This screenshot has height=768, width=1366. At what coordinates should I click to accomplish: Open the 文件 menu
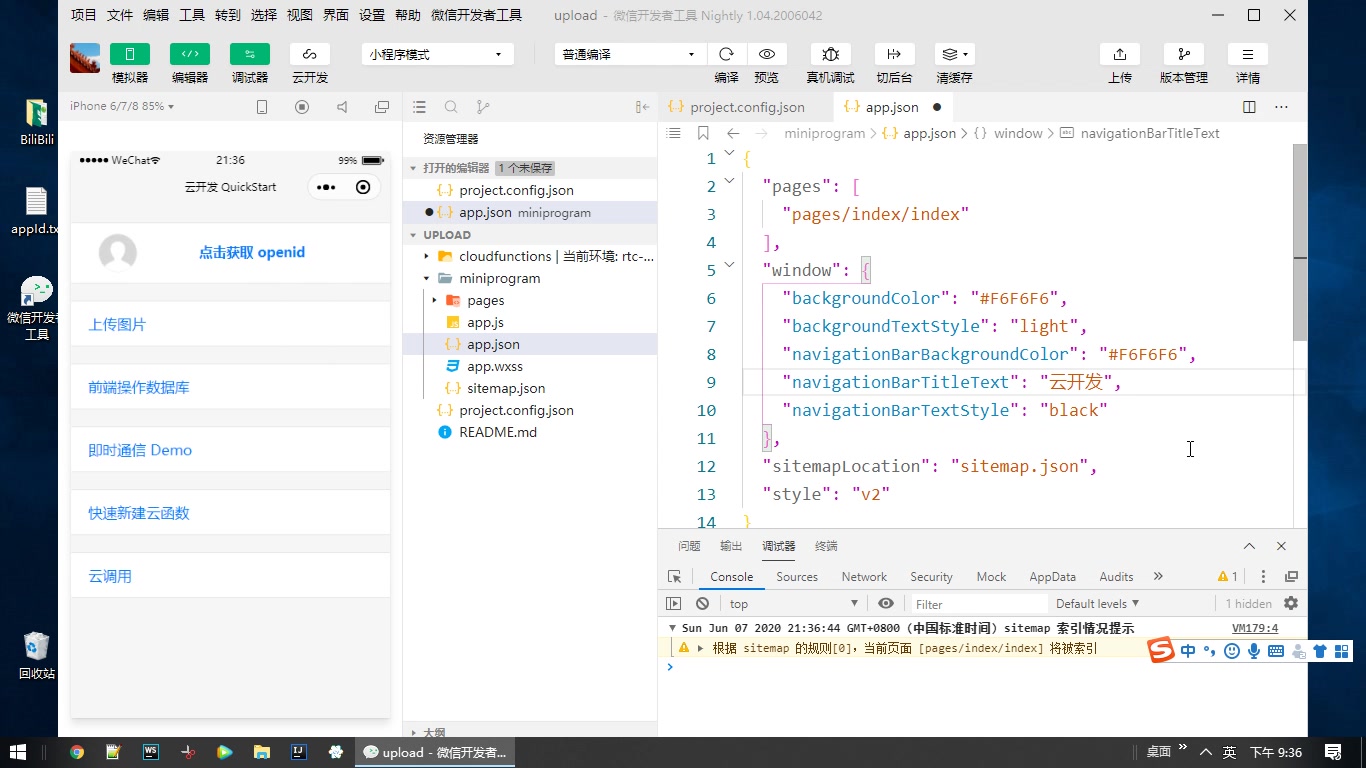click(120, 15)
